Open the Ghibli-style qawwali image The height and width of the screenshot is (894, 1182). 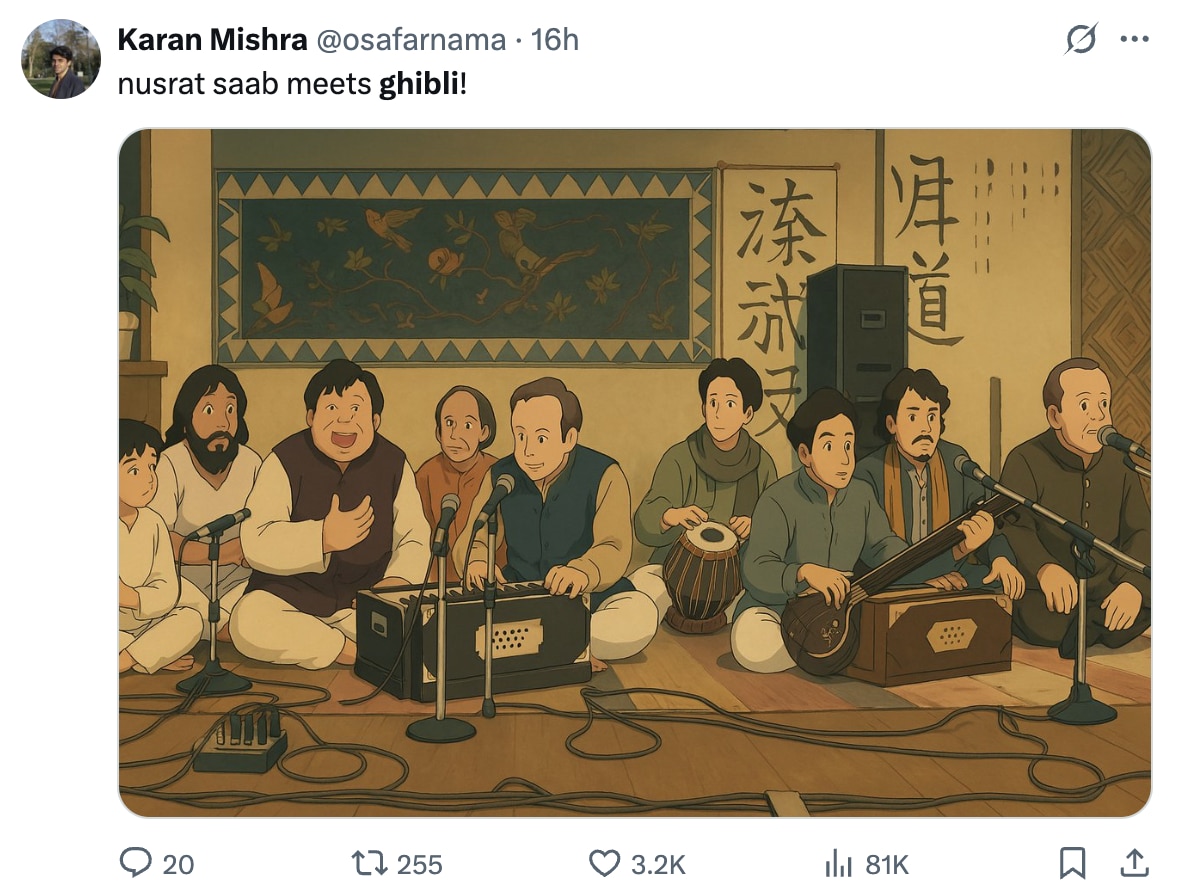tap(634, 472)
